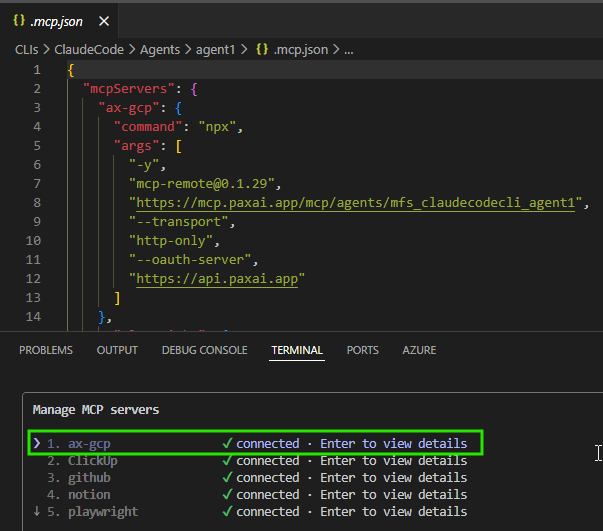Click the JSON braces icon in breadcrumb
The image size is (603, 531).
coord(262,49)
